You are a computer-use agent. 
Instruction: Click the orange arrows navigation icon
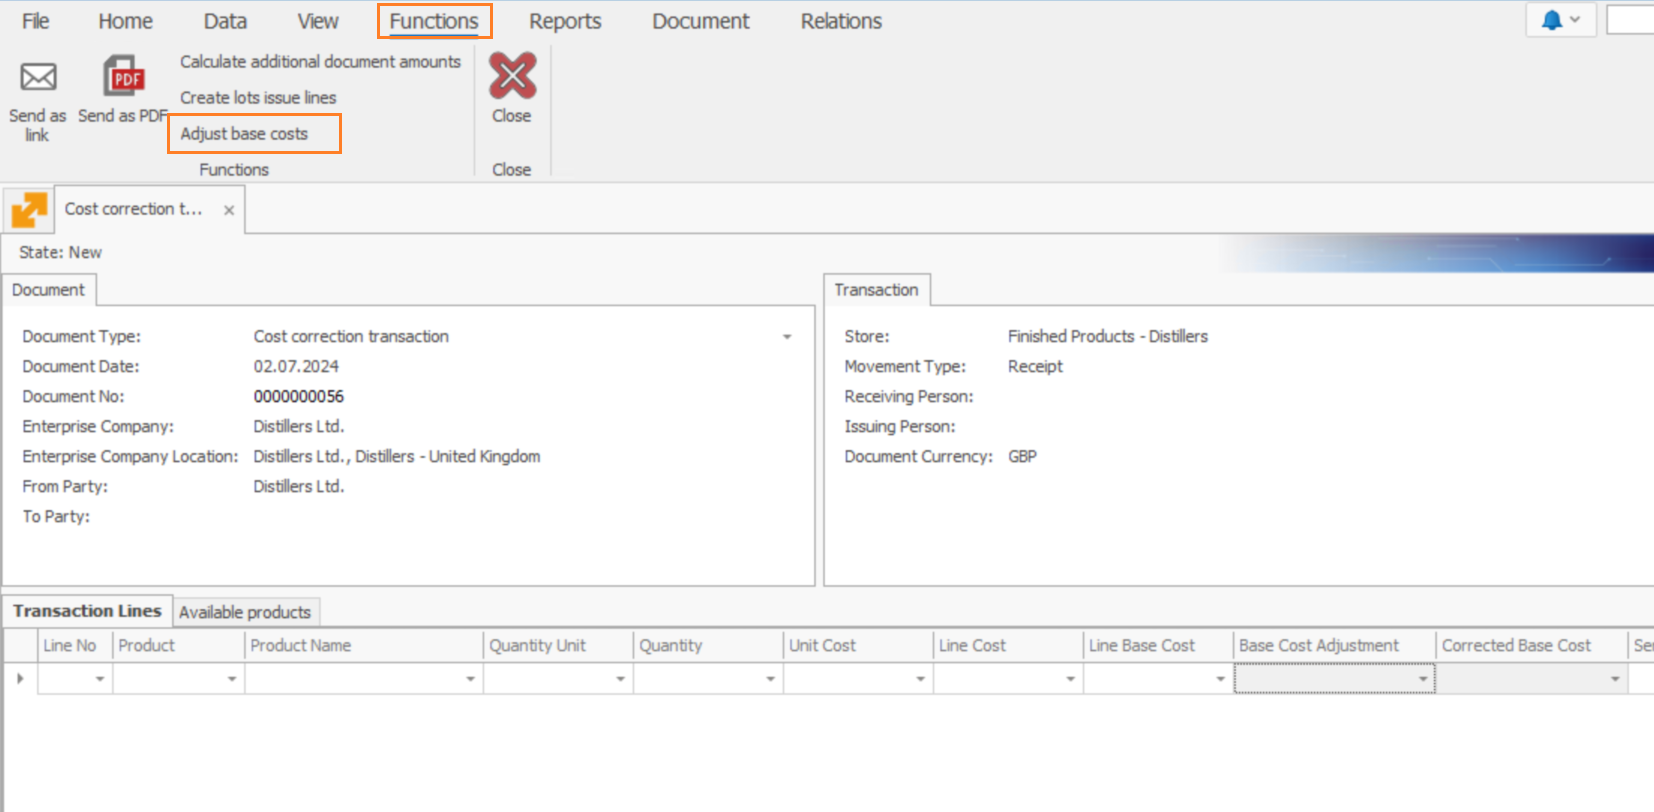(x=29, y=210)
